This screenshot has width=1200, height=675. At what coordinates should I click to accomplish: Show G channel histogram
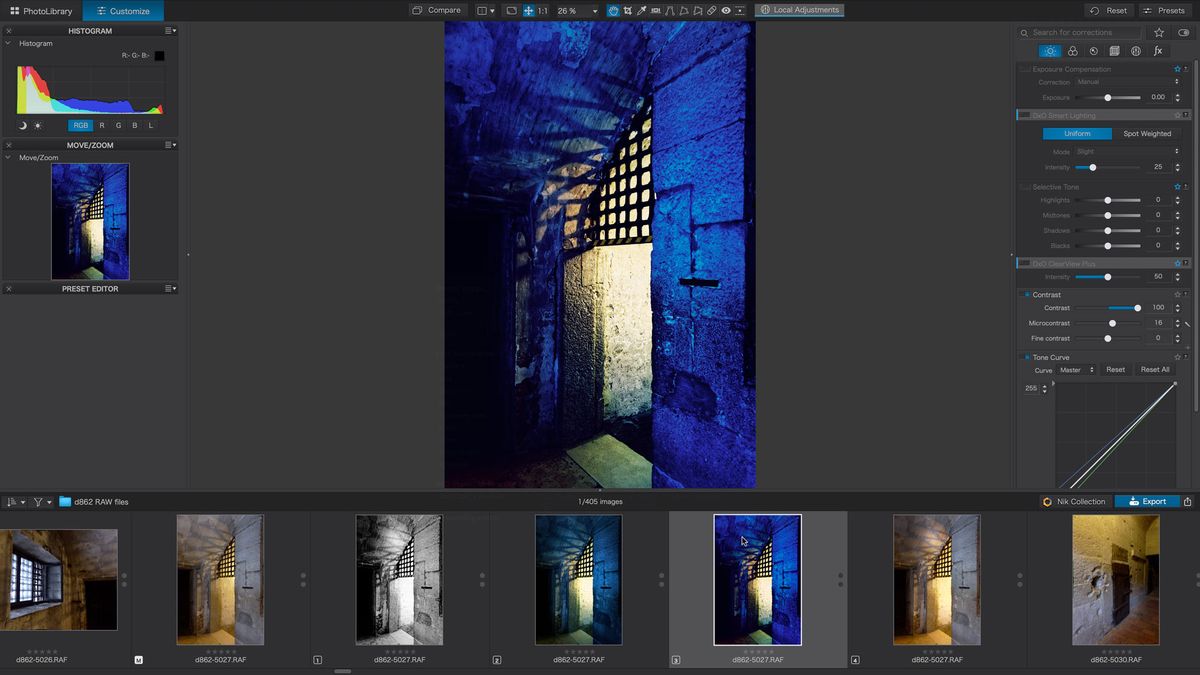click(118, 125)
